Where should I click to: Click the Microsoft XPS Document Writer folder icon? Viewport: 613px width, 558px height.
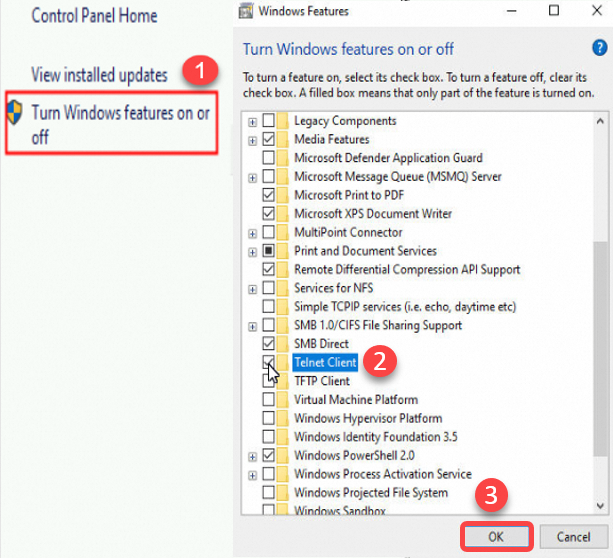tap(282, 214)
